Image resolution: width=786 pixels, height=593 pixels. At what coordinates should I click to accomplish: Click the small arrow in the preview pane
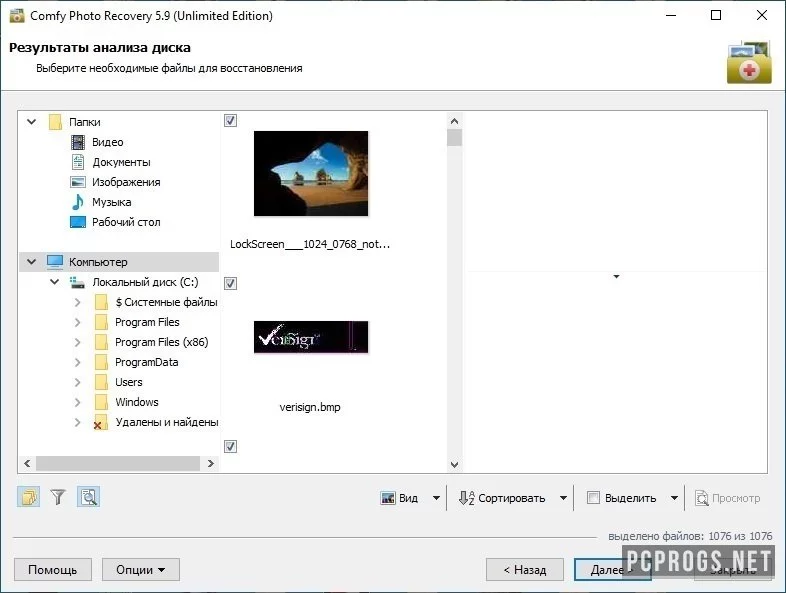pyautogui.click(x=616, y=276)
